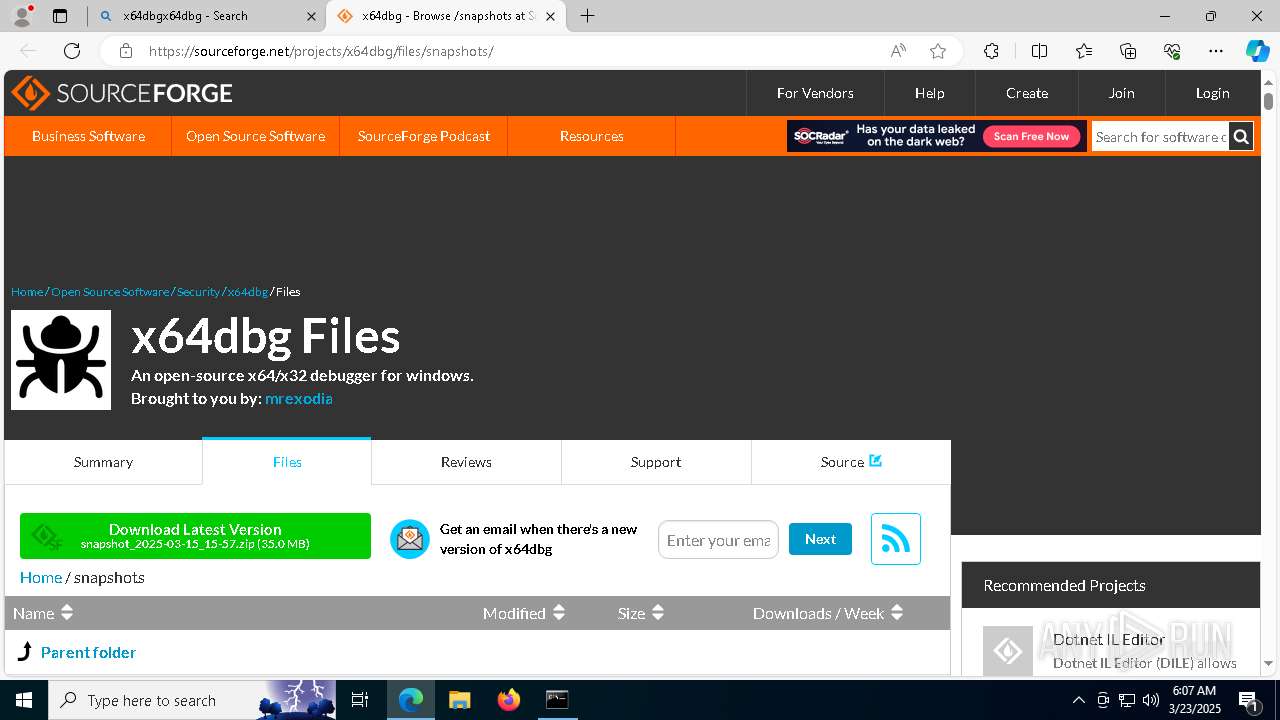Open the RSS feed icon
The height and width of the screenshot is (720, 1280).
click(896, 539)
